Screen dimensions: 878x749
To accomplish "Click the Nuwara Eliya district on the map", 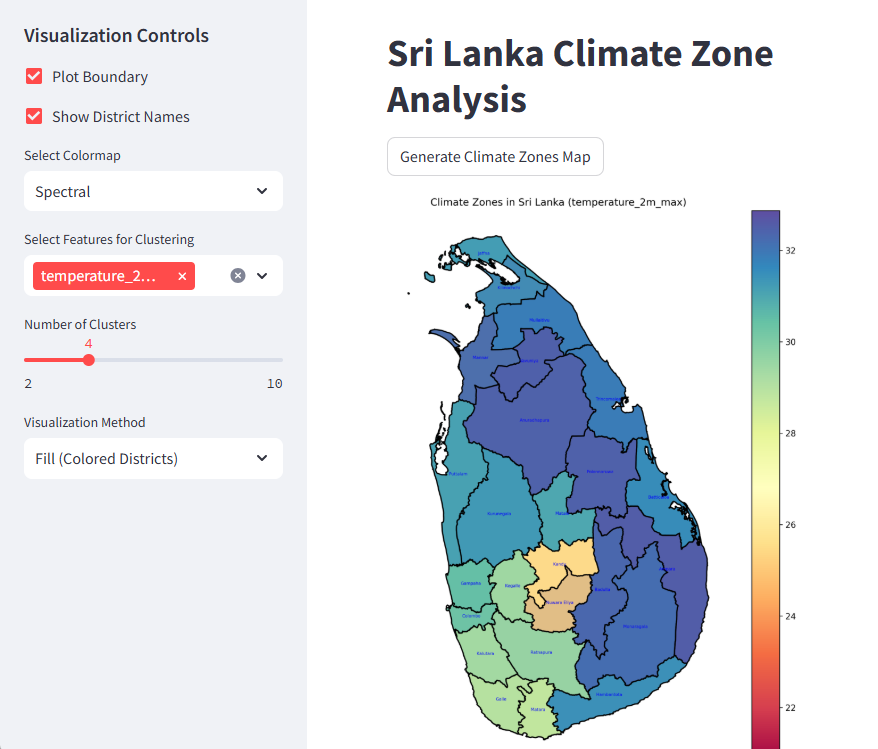I will click(560, 602).
